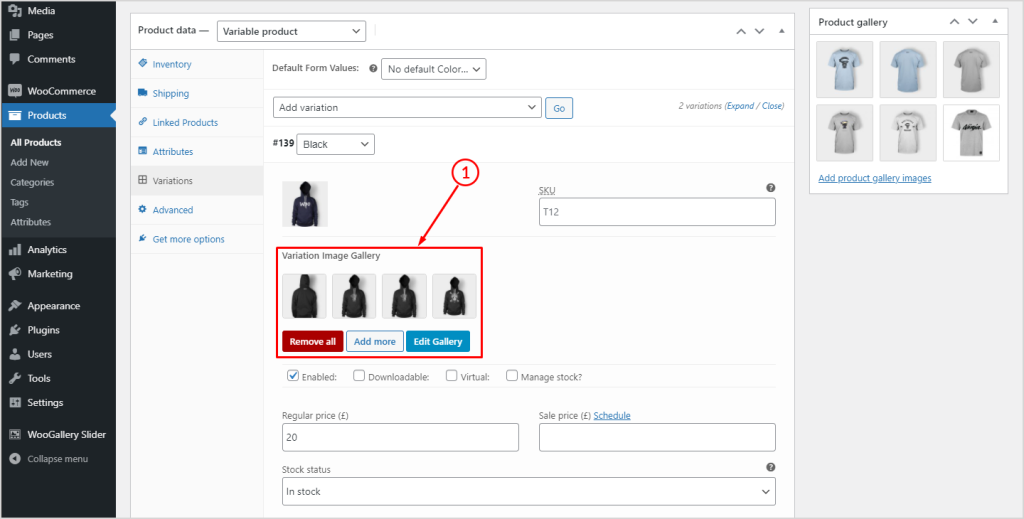Click the Get more options plug icon
The height and width of the screenshot is (519, 1024).
point(142,239)
